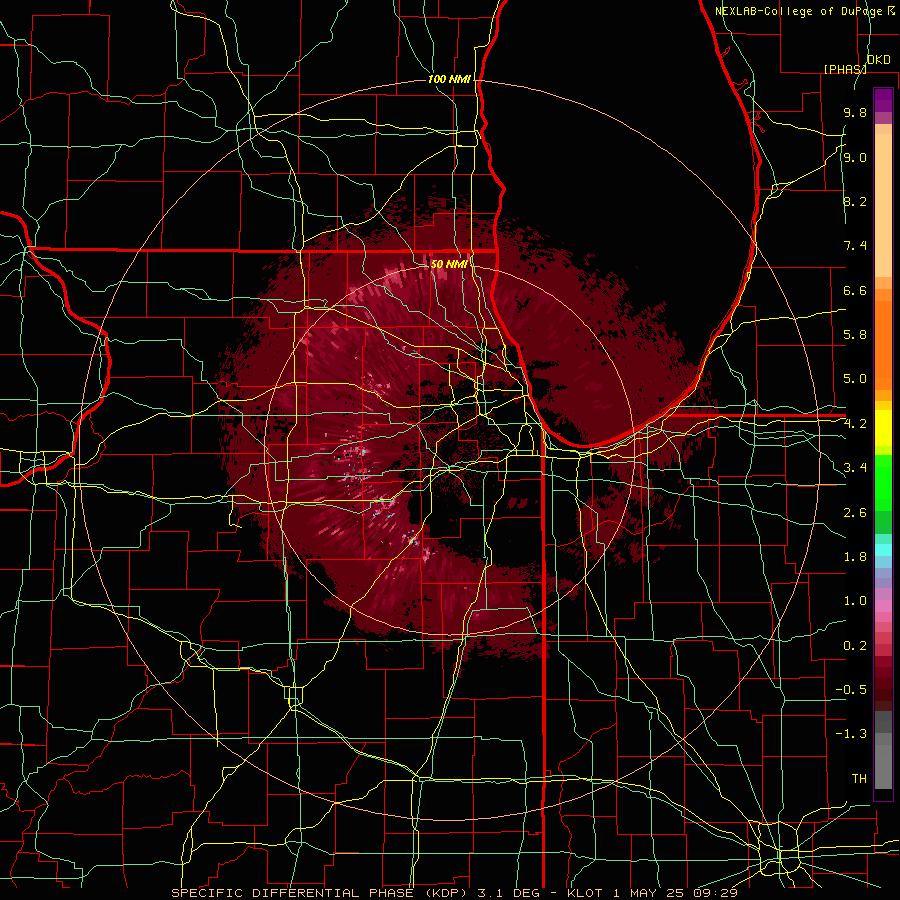Viewport: 900px width, 900px height.
Task: Click the yellow segment of the color bar
Action: (883, 428)
